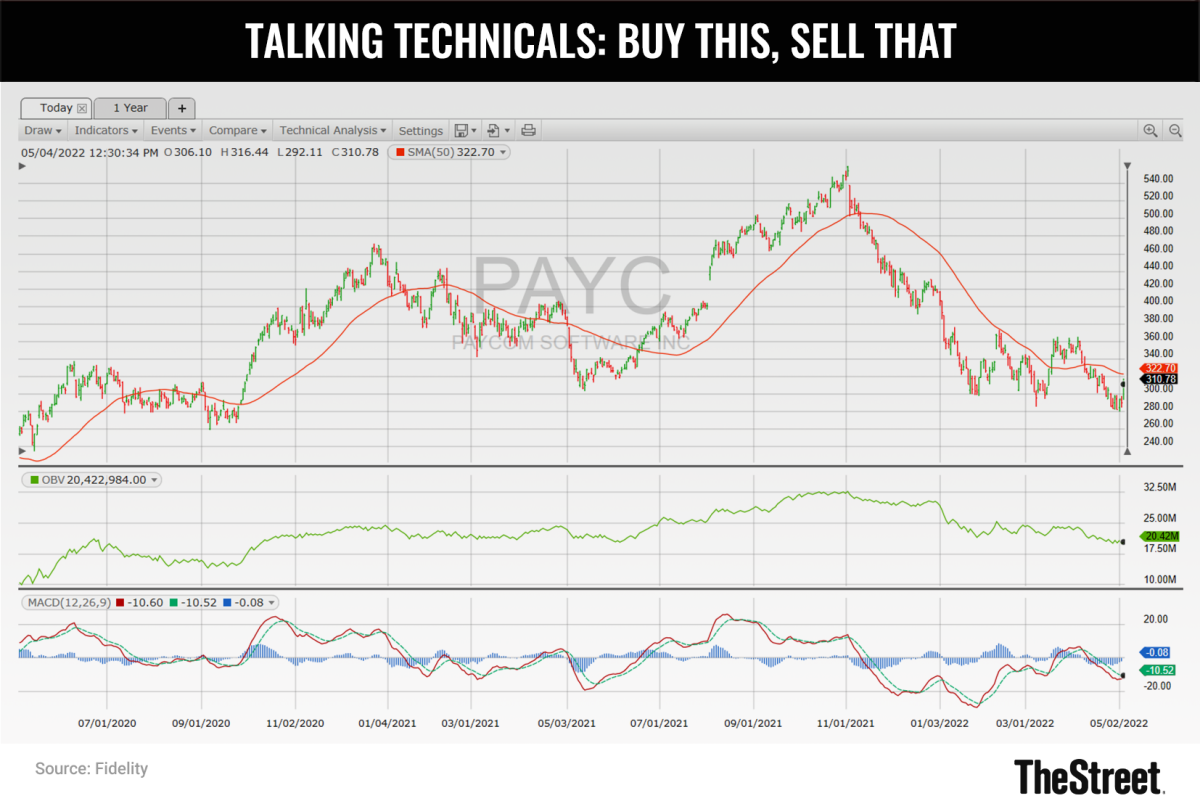Switch to the Today tab
The width and height of the screenshot is (1200, 809).
[56, 108]
